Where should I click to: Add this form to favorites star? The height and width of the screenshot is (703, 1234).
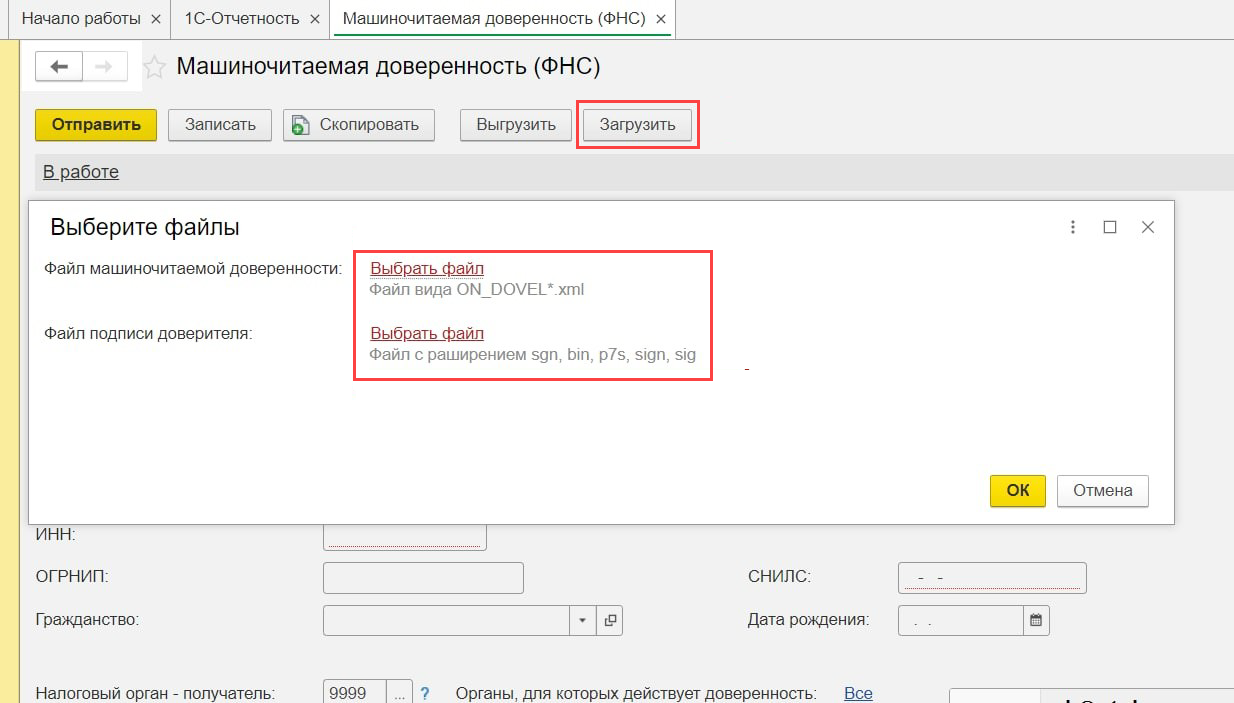tap(154, 67)
